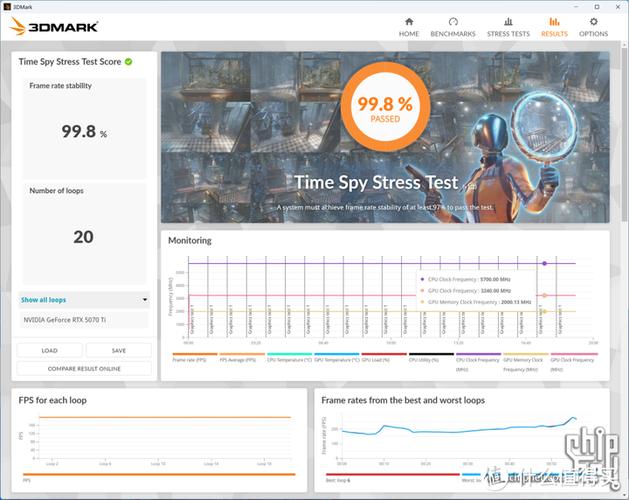
Task: Click the LOAD button
Action: tap(49, 350)
